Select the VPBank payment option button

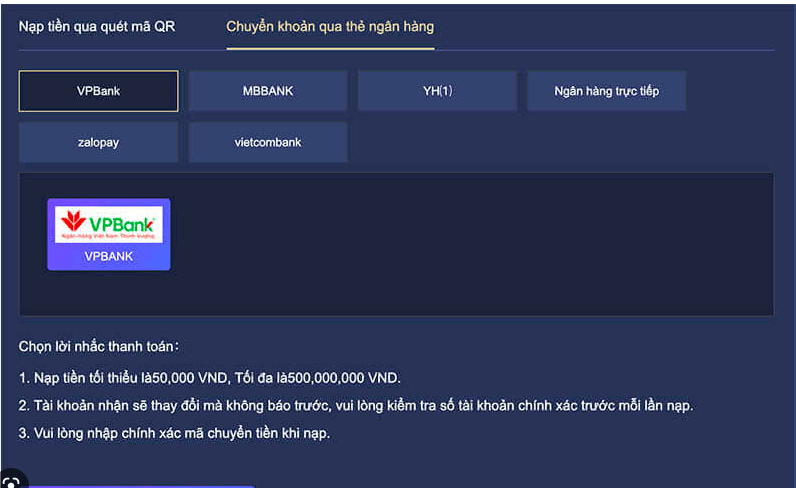point(98,91)
